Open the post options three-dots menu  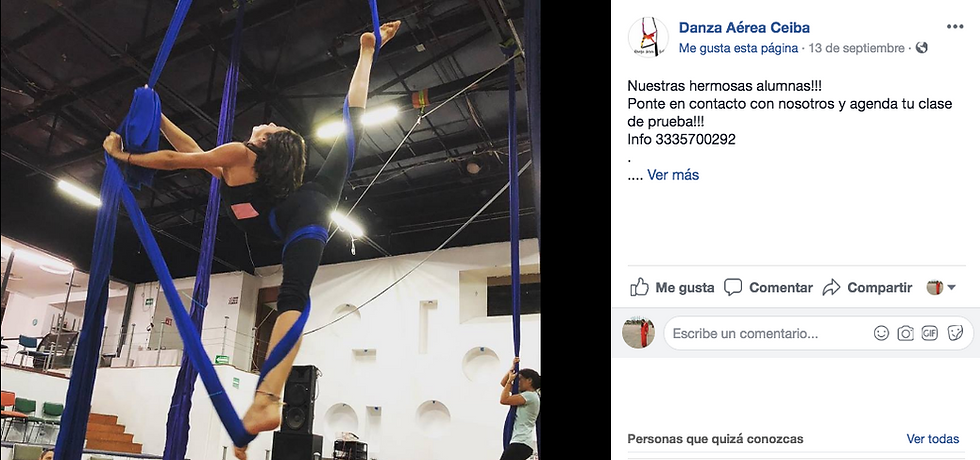(954, 26)
